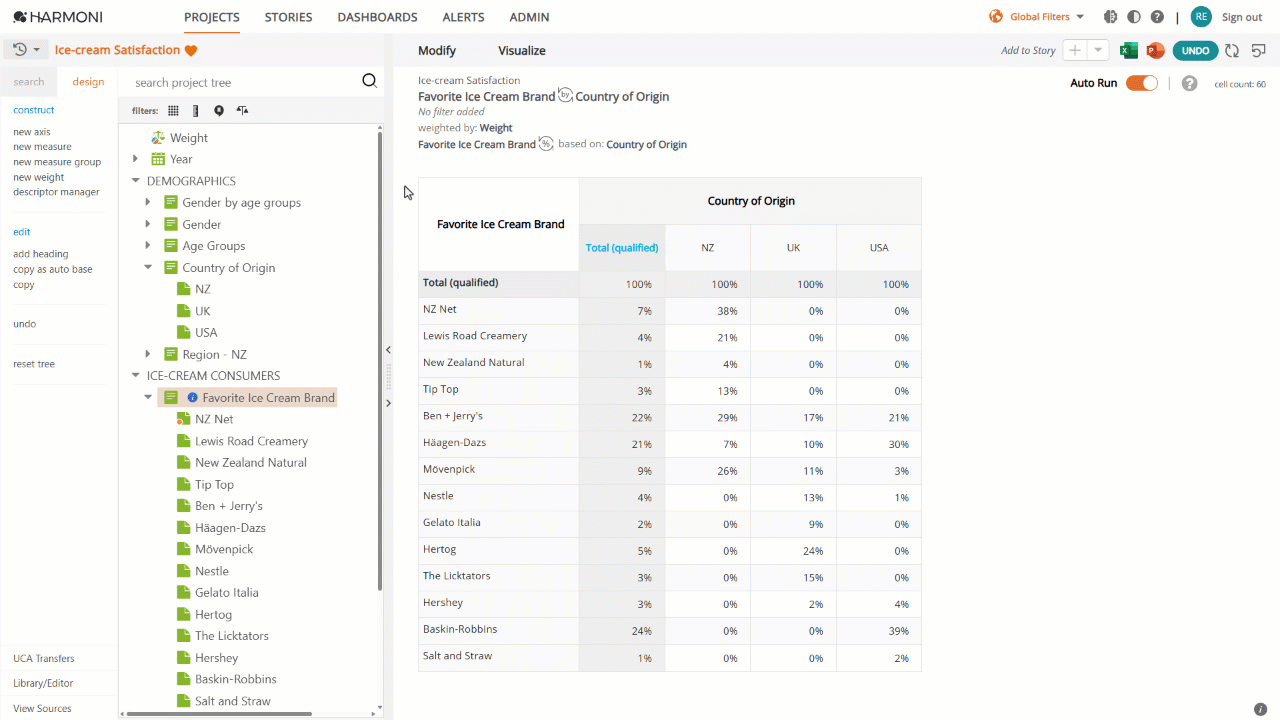Open the Add to Story dropdown arrow

(x=1098, y=50)
